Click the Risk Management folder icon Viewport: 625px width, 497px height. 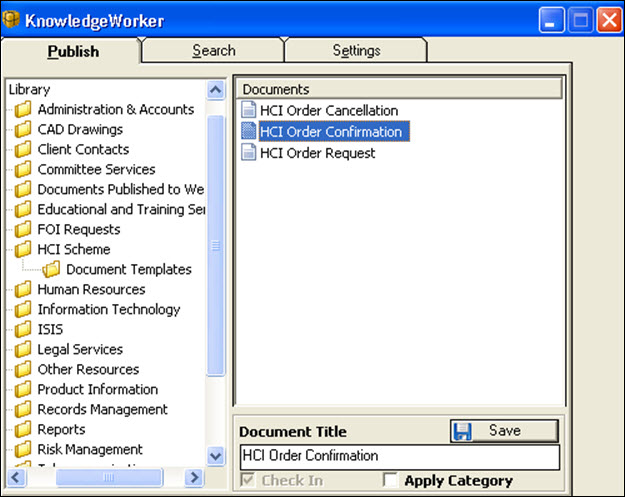coord(23,449)
